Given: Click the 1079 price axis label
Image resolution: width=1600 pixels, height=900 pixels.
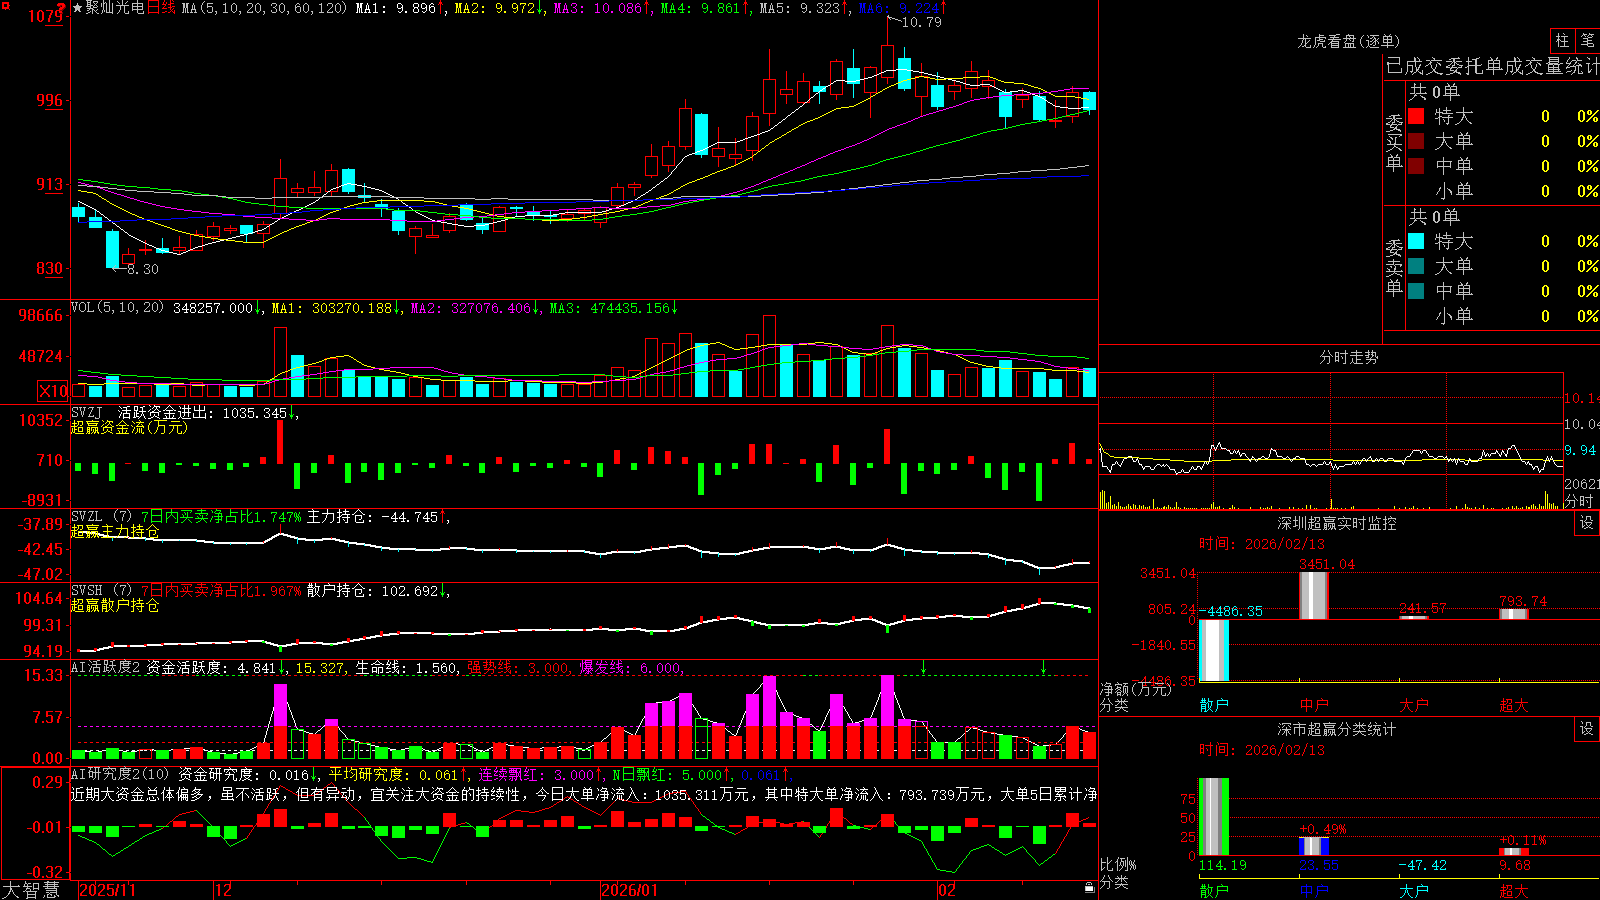Looking at the screenshot, I should [x=46, y=16].
